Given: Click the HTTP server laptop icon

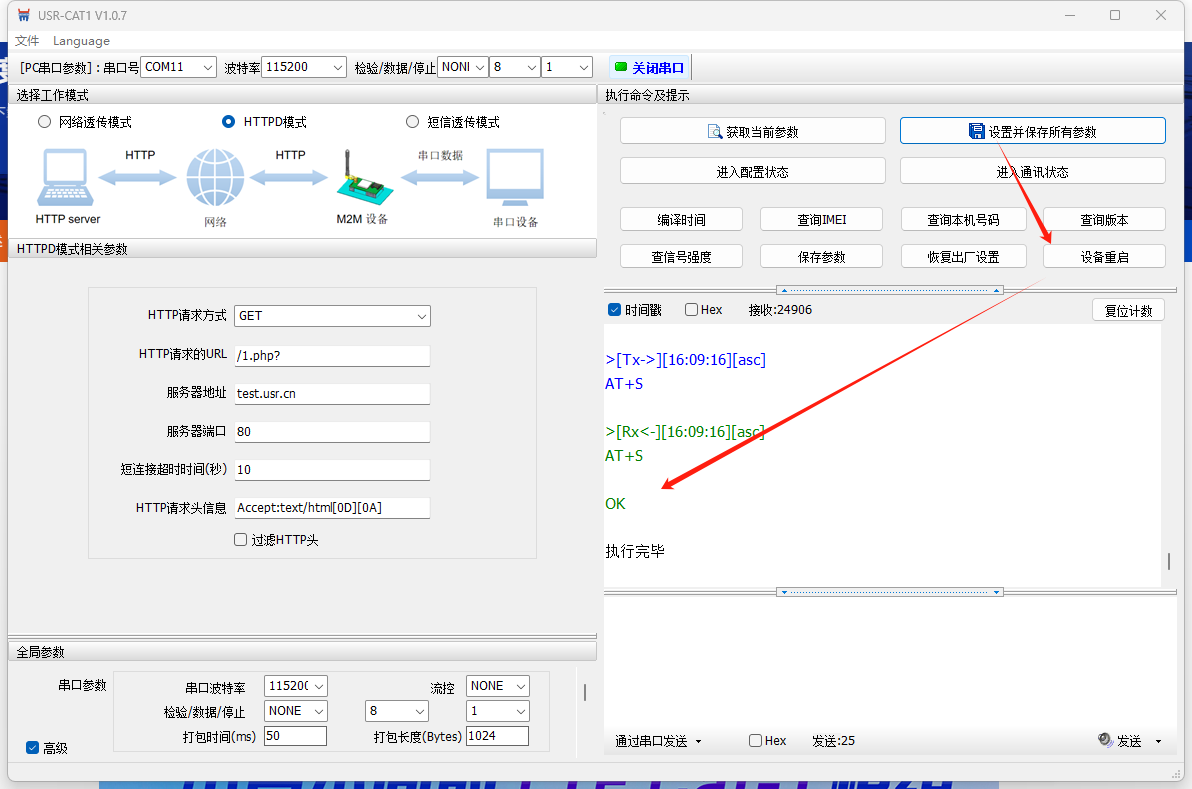Looking at the screenshot, I should click(x=67, y=179).
